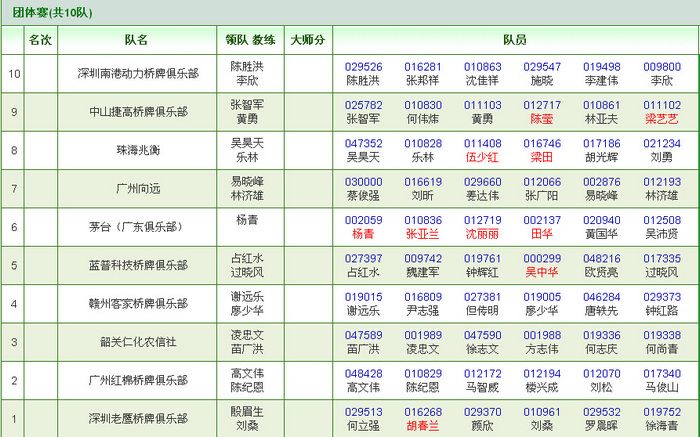Open player ID 020940 link
This screenshot has width=700, height=437.
click(601, 221)
